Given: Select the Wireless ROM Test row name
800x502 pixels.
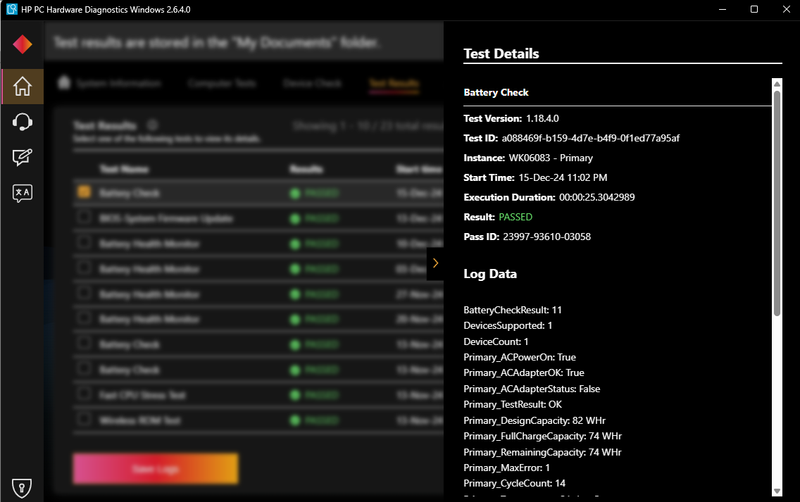Looking at the screenshot, I should [140, 421].
